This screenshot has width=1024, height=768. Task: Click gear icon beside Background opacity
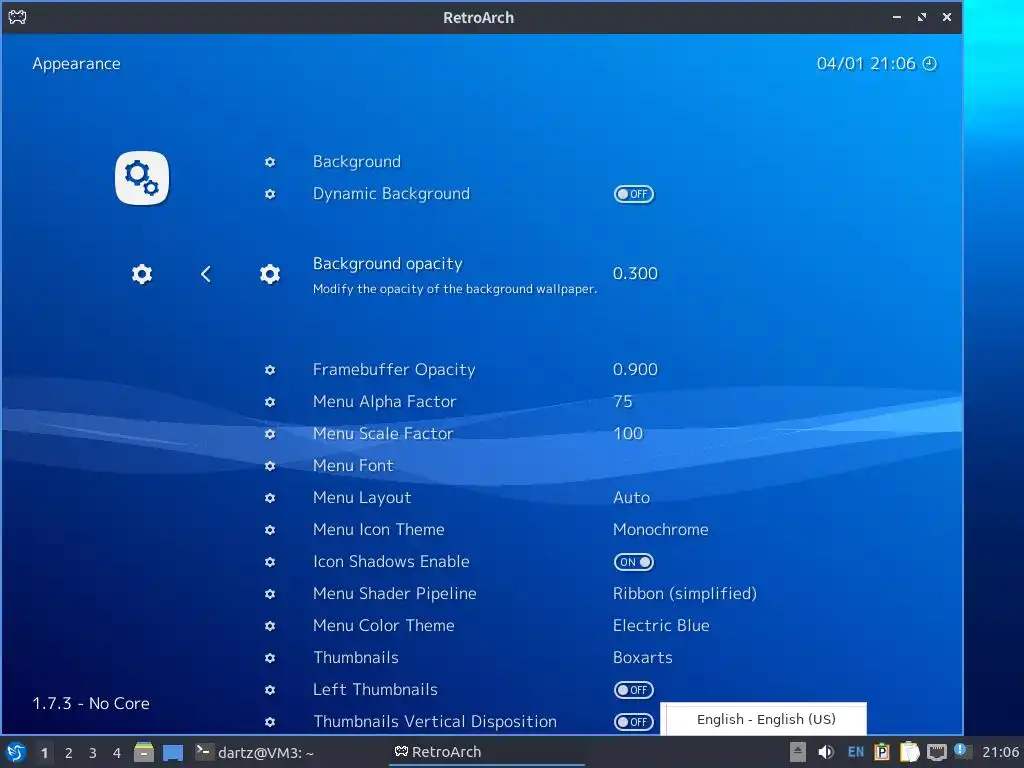[x=270, y=274]
